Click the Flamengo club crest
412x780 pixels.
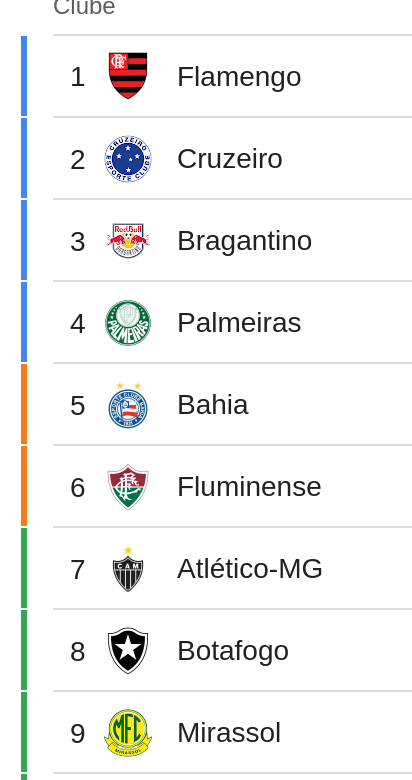(128, 76)
